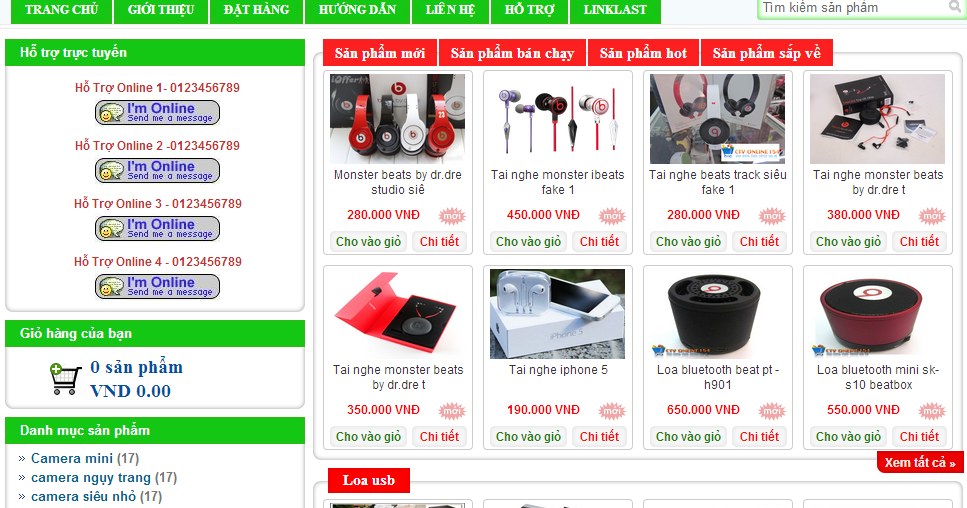Go to HƯỚNG DẪN menu page

(357, 10)
